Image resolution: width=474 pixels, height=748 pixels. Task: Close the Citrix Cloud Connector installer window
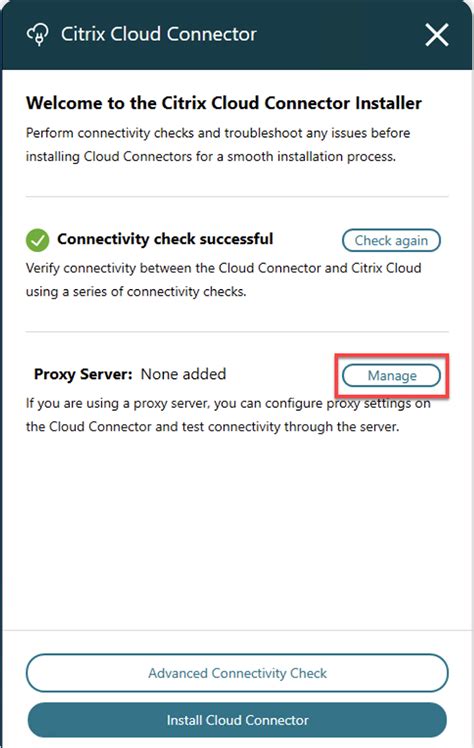[437, 35]
